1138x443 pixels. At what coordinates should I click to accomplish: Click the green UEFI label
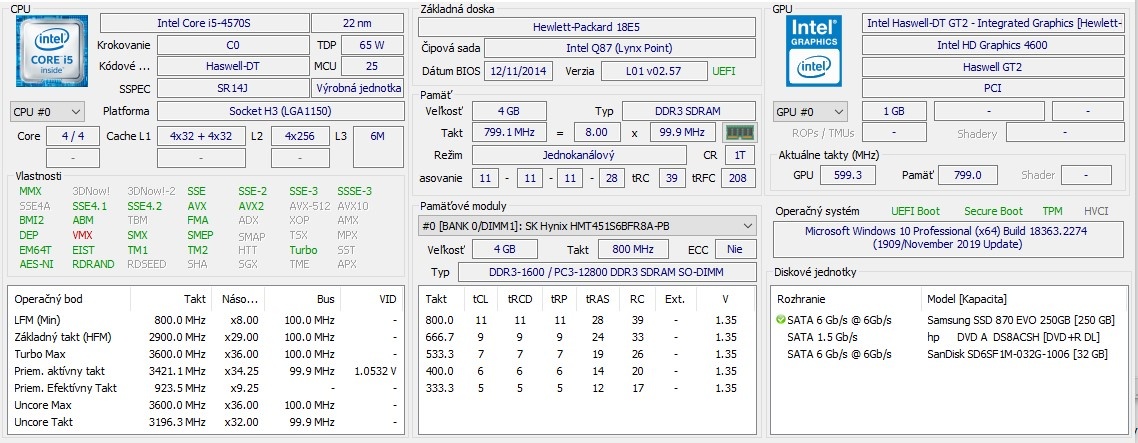[724, 71]
